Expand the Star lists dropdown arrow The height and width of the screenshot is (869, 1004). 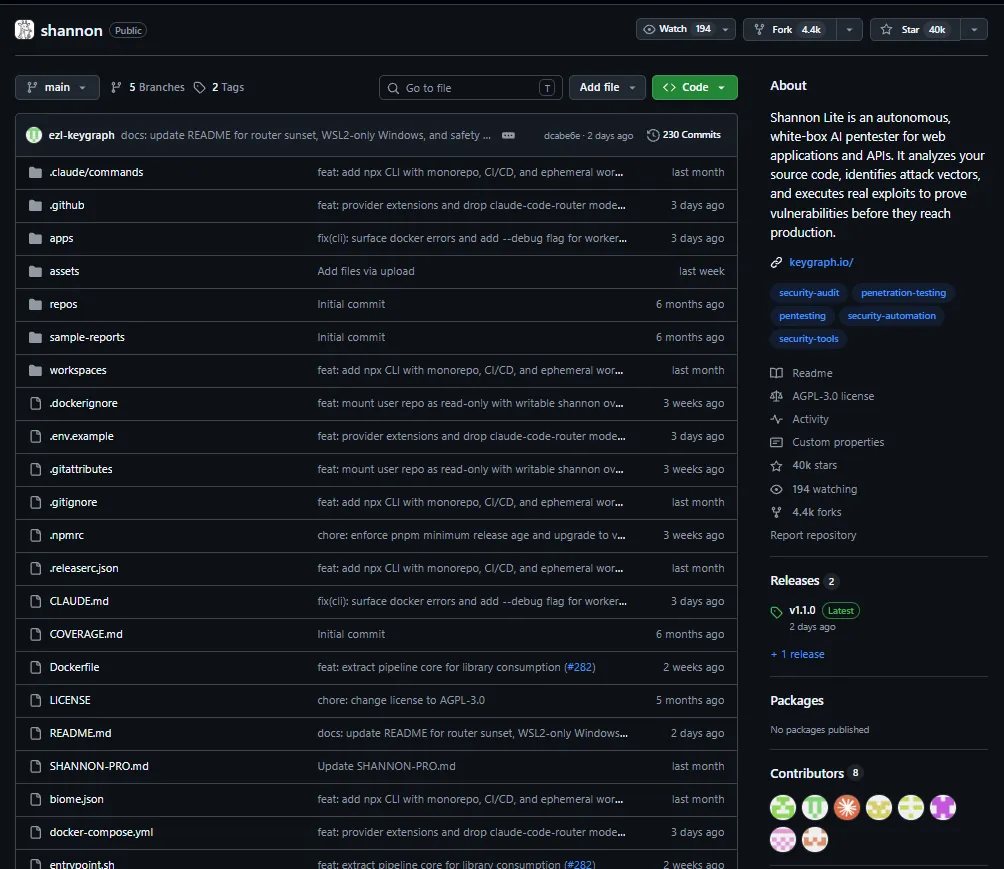tap(974, 30)
